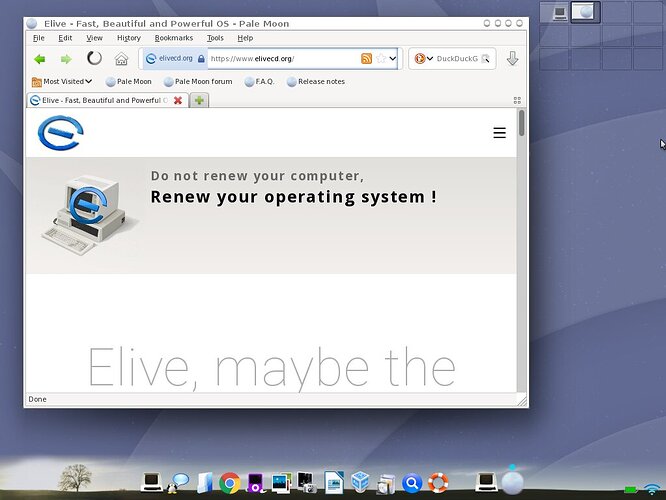The height and width of the screenshot is (500, 666).
Task: Go forward with the green right arrow
Action: click(66, 59)
